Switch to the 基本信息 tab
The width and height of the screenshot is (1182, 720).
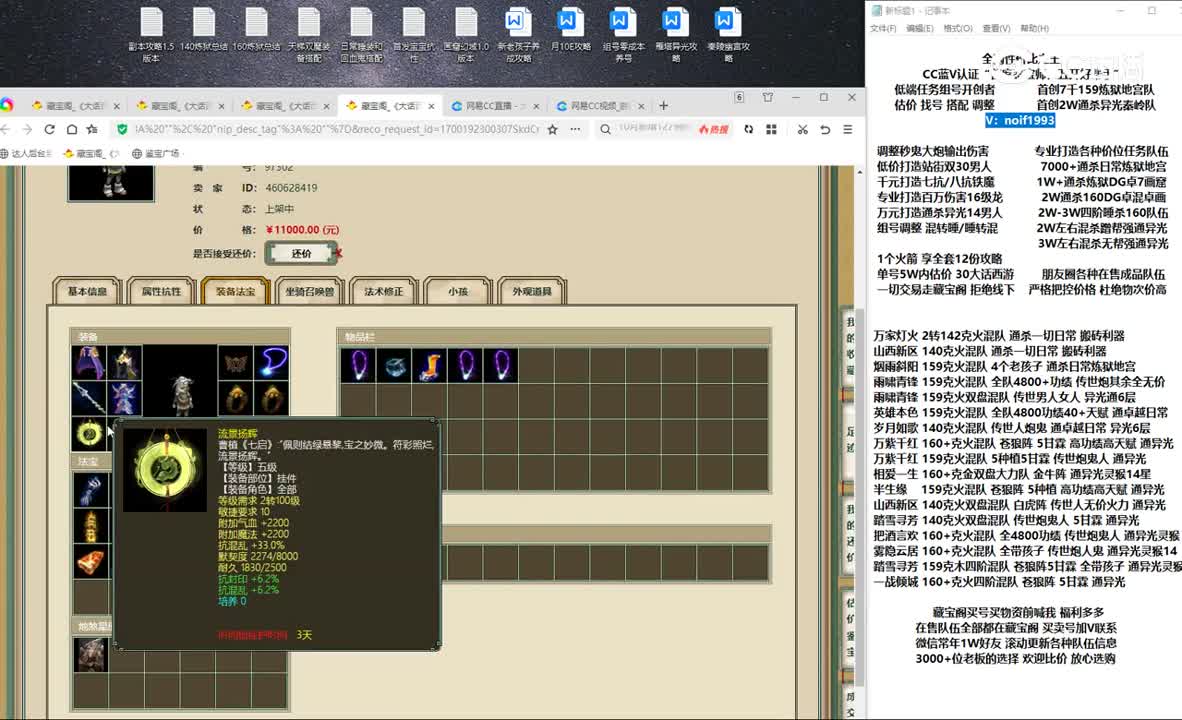(x=87, y=291)
